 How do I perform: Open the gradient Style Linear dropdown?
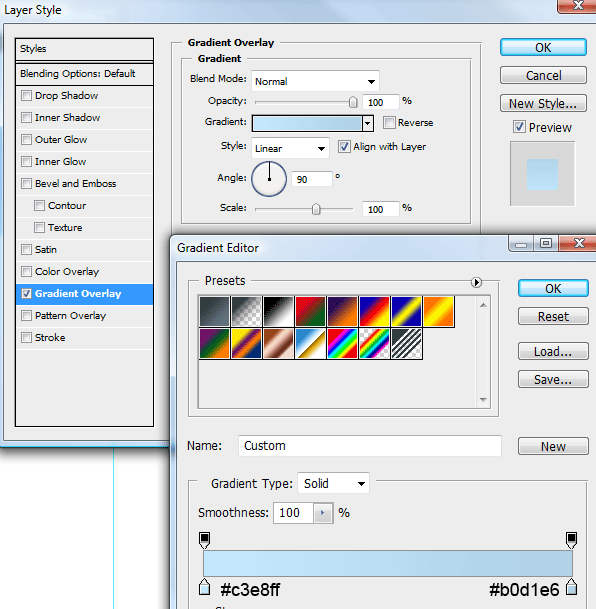coord(290,148)
